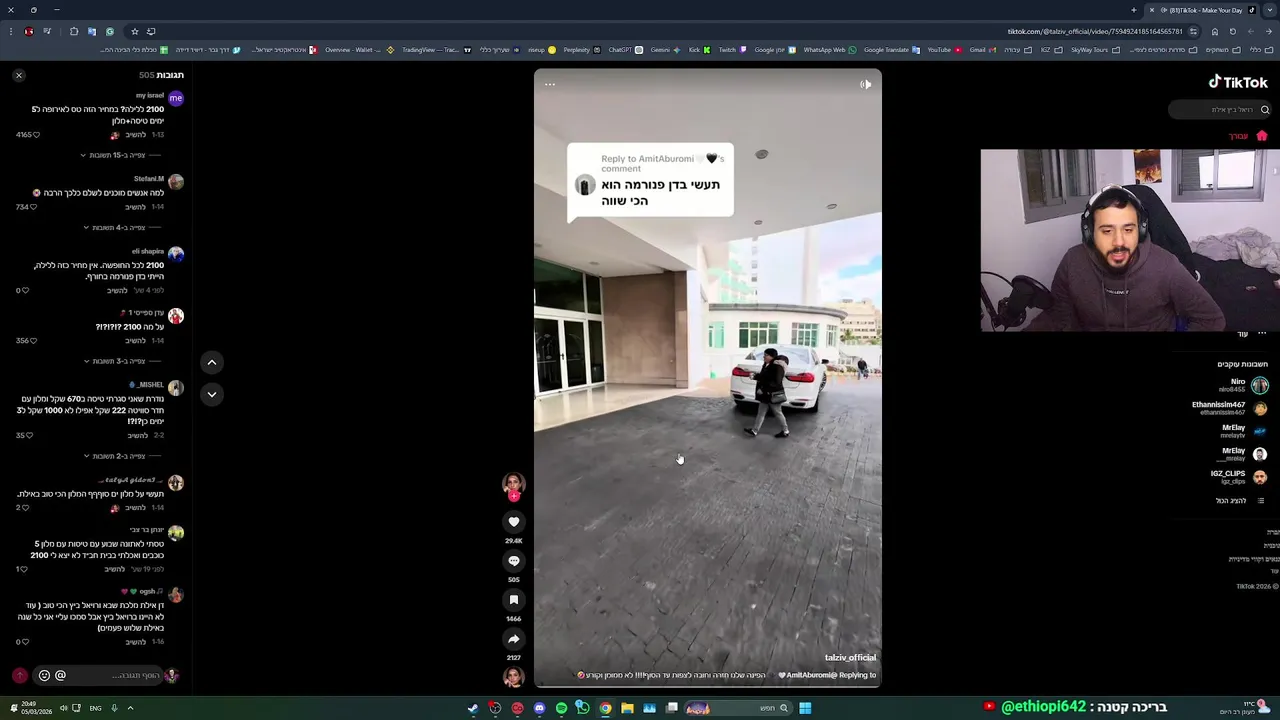This screenshot has width=1280, height=720.
Task: Open the SkyWay Tours bookmarks folder
Action: pos(1095,50)
